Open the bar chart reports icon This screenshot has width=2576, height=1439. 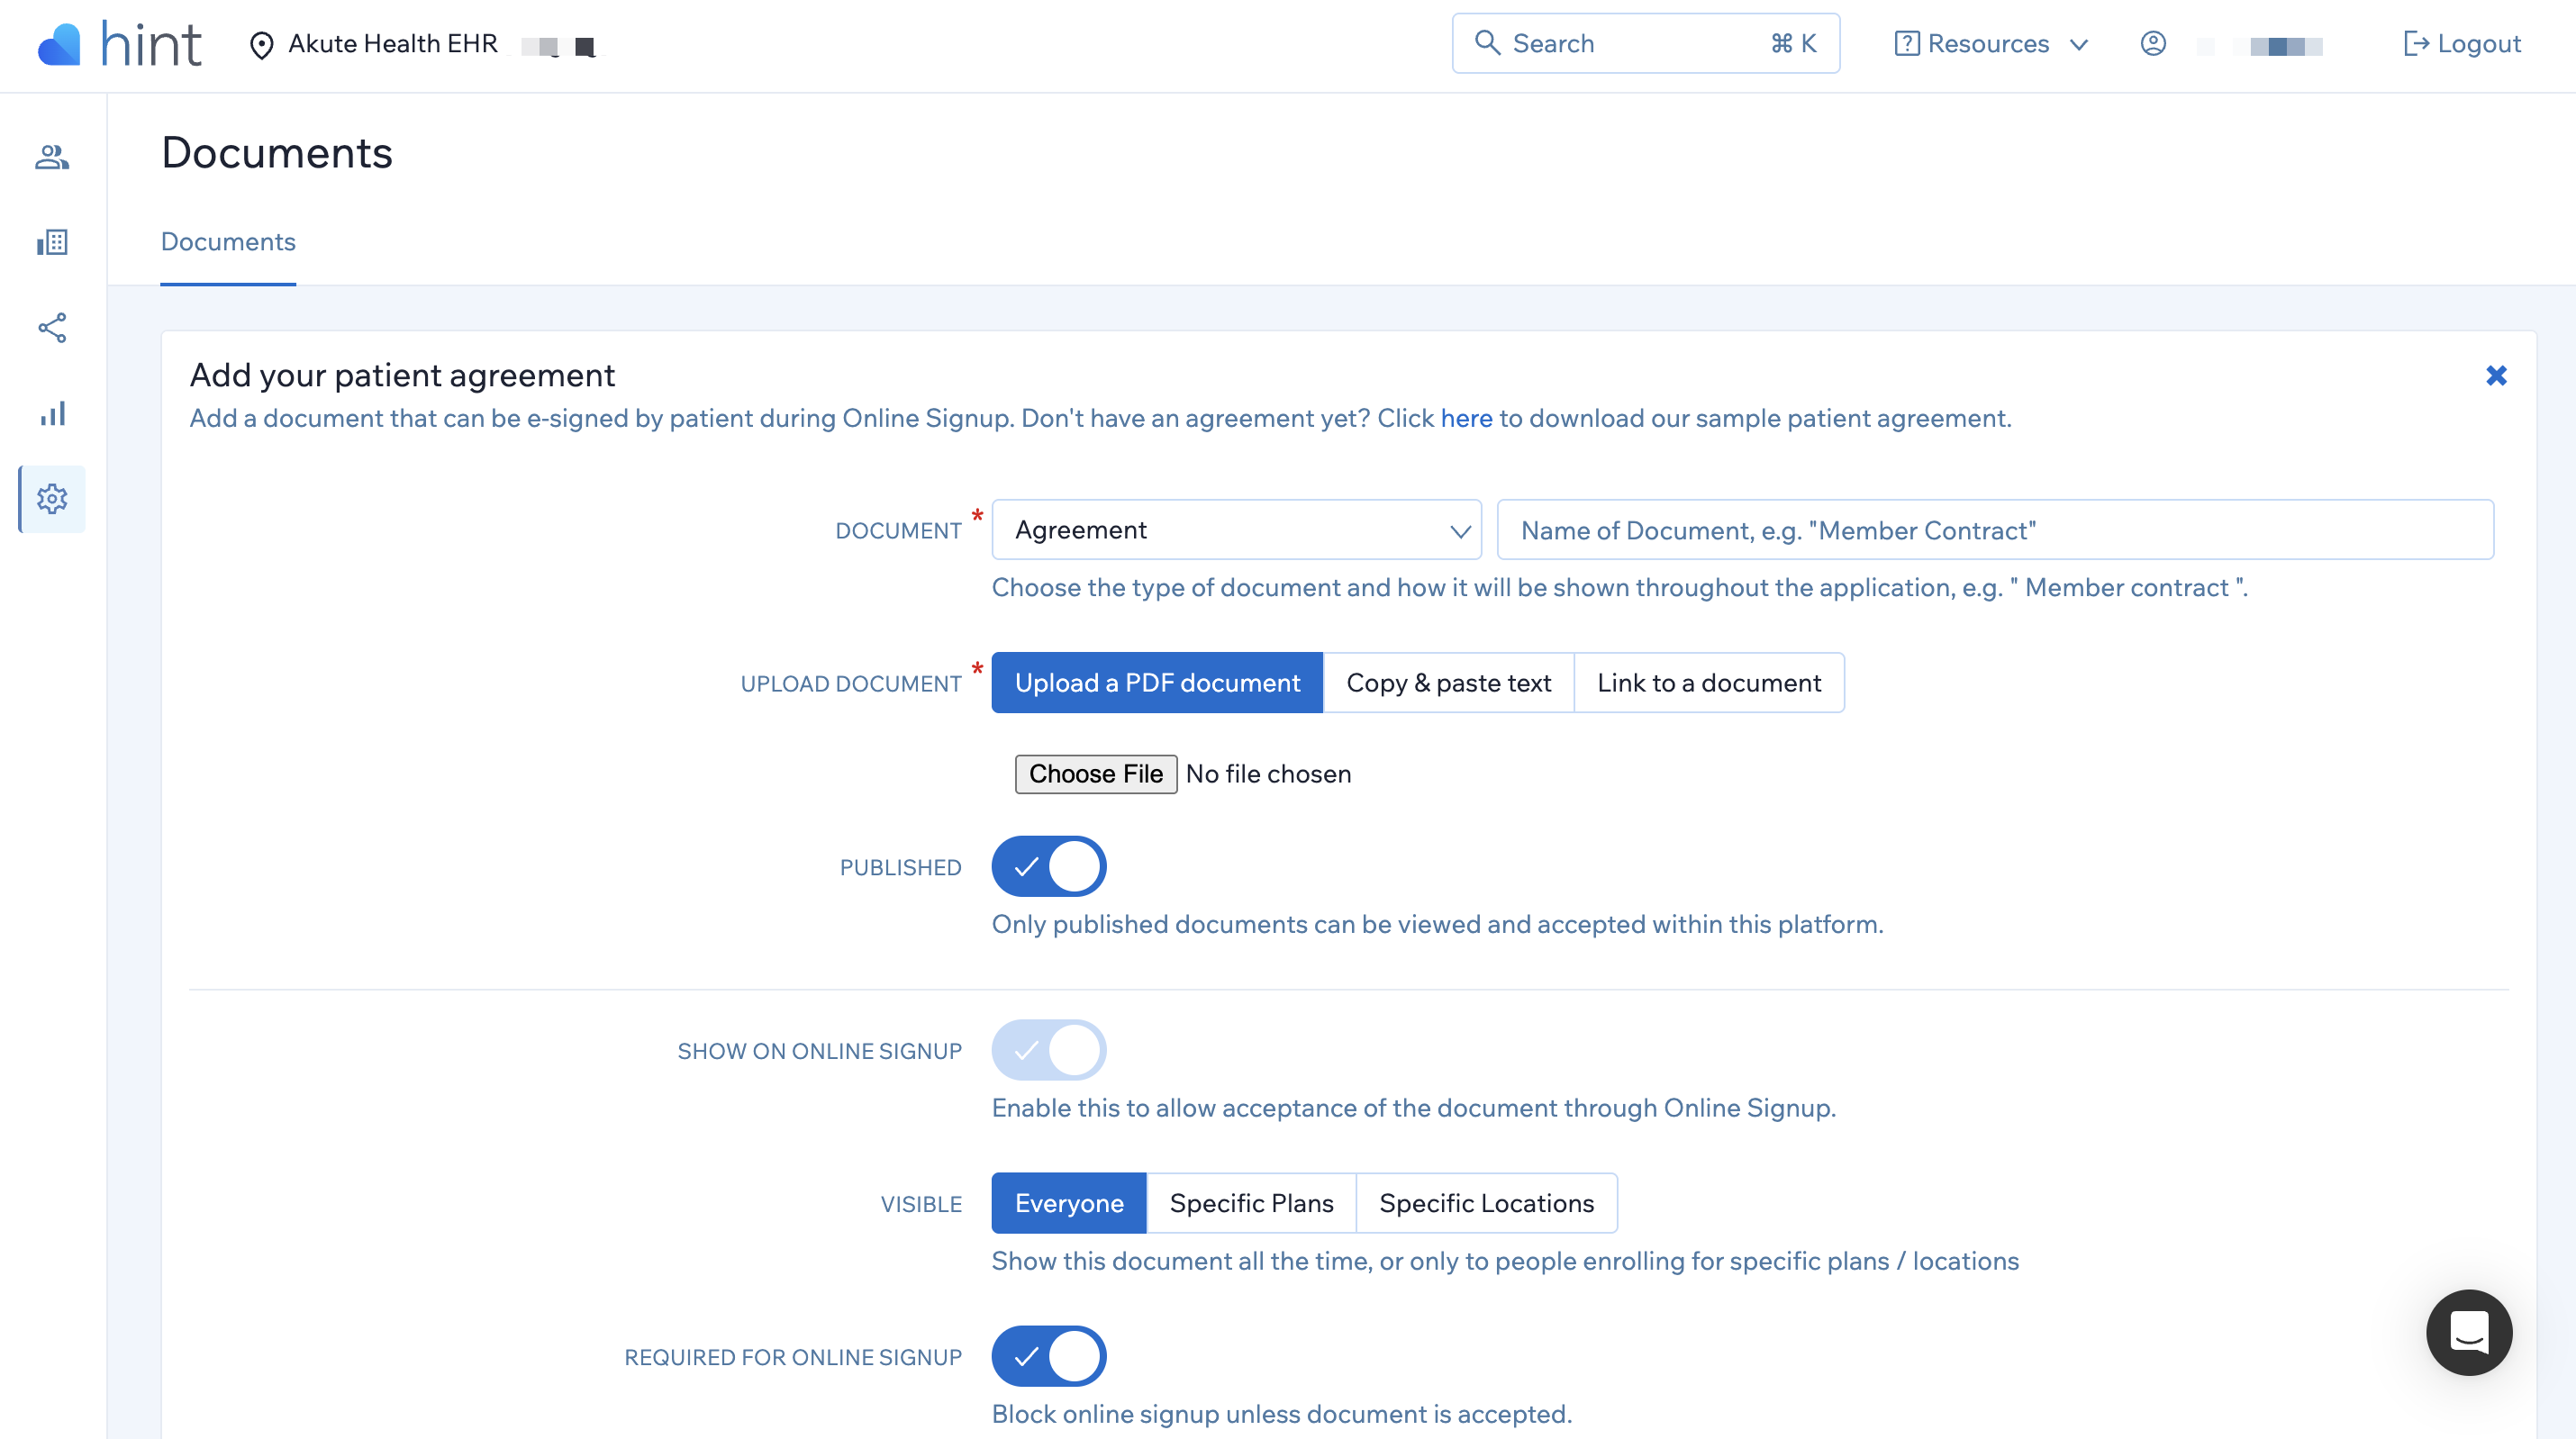[x=52, y=413]
